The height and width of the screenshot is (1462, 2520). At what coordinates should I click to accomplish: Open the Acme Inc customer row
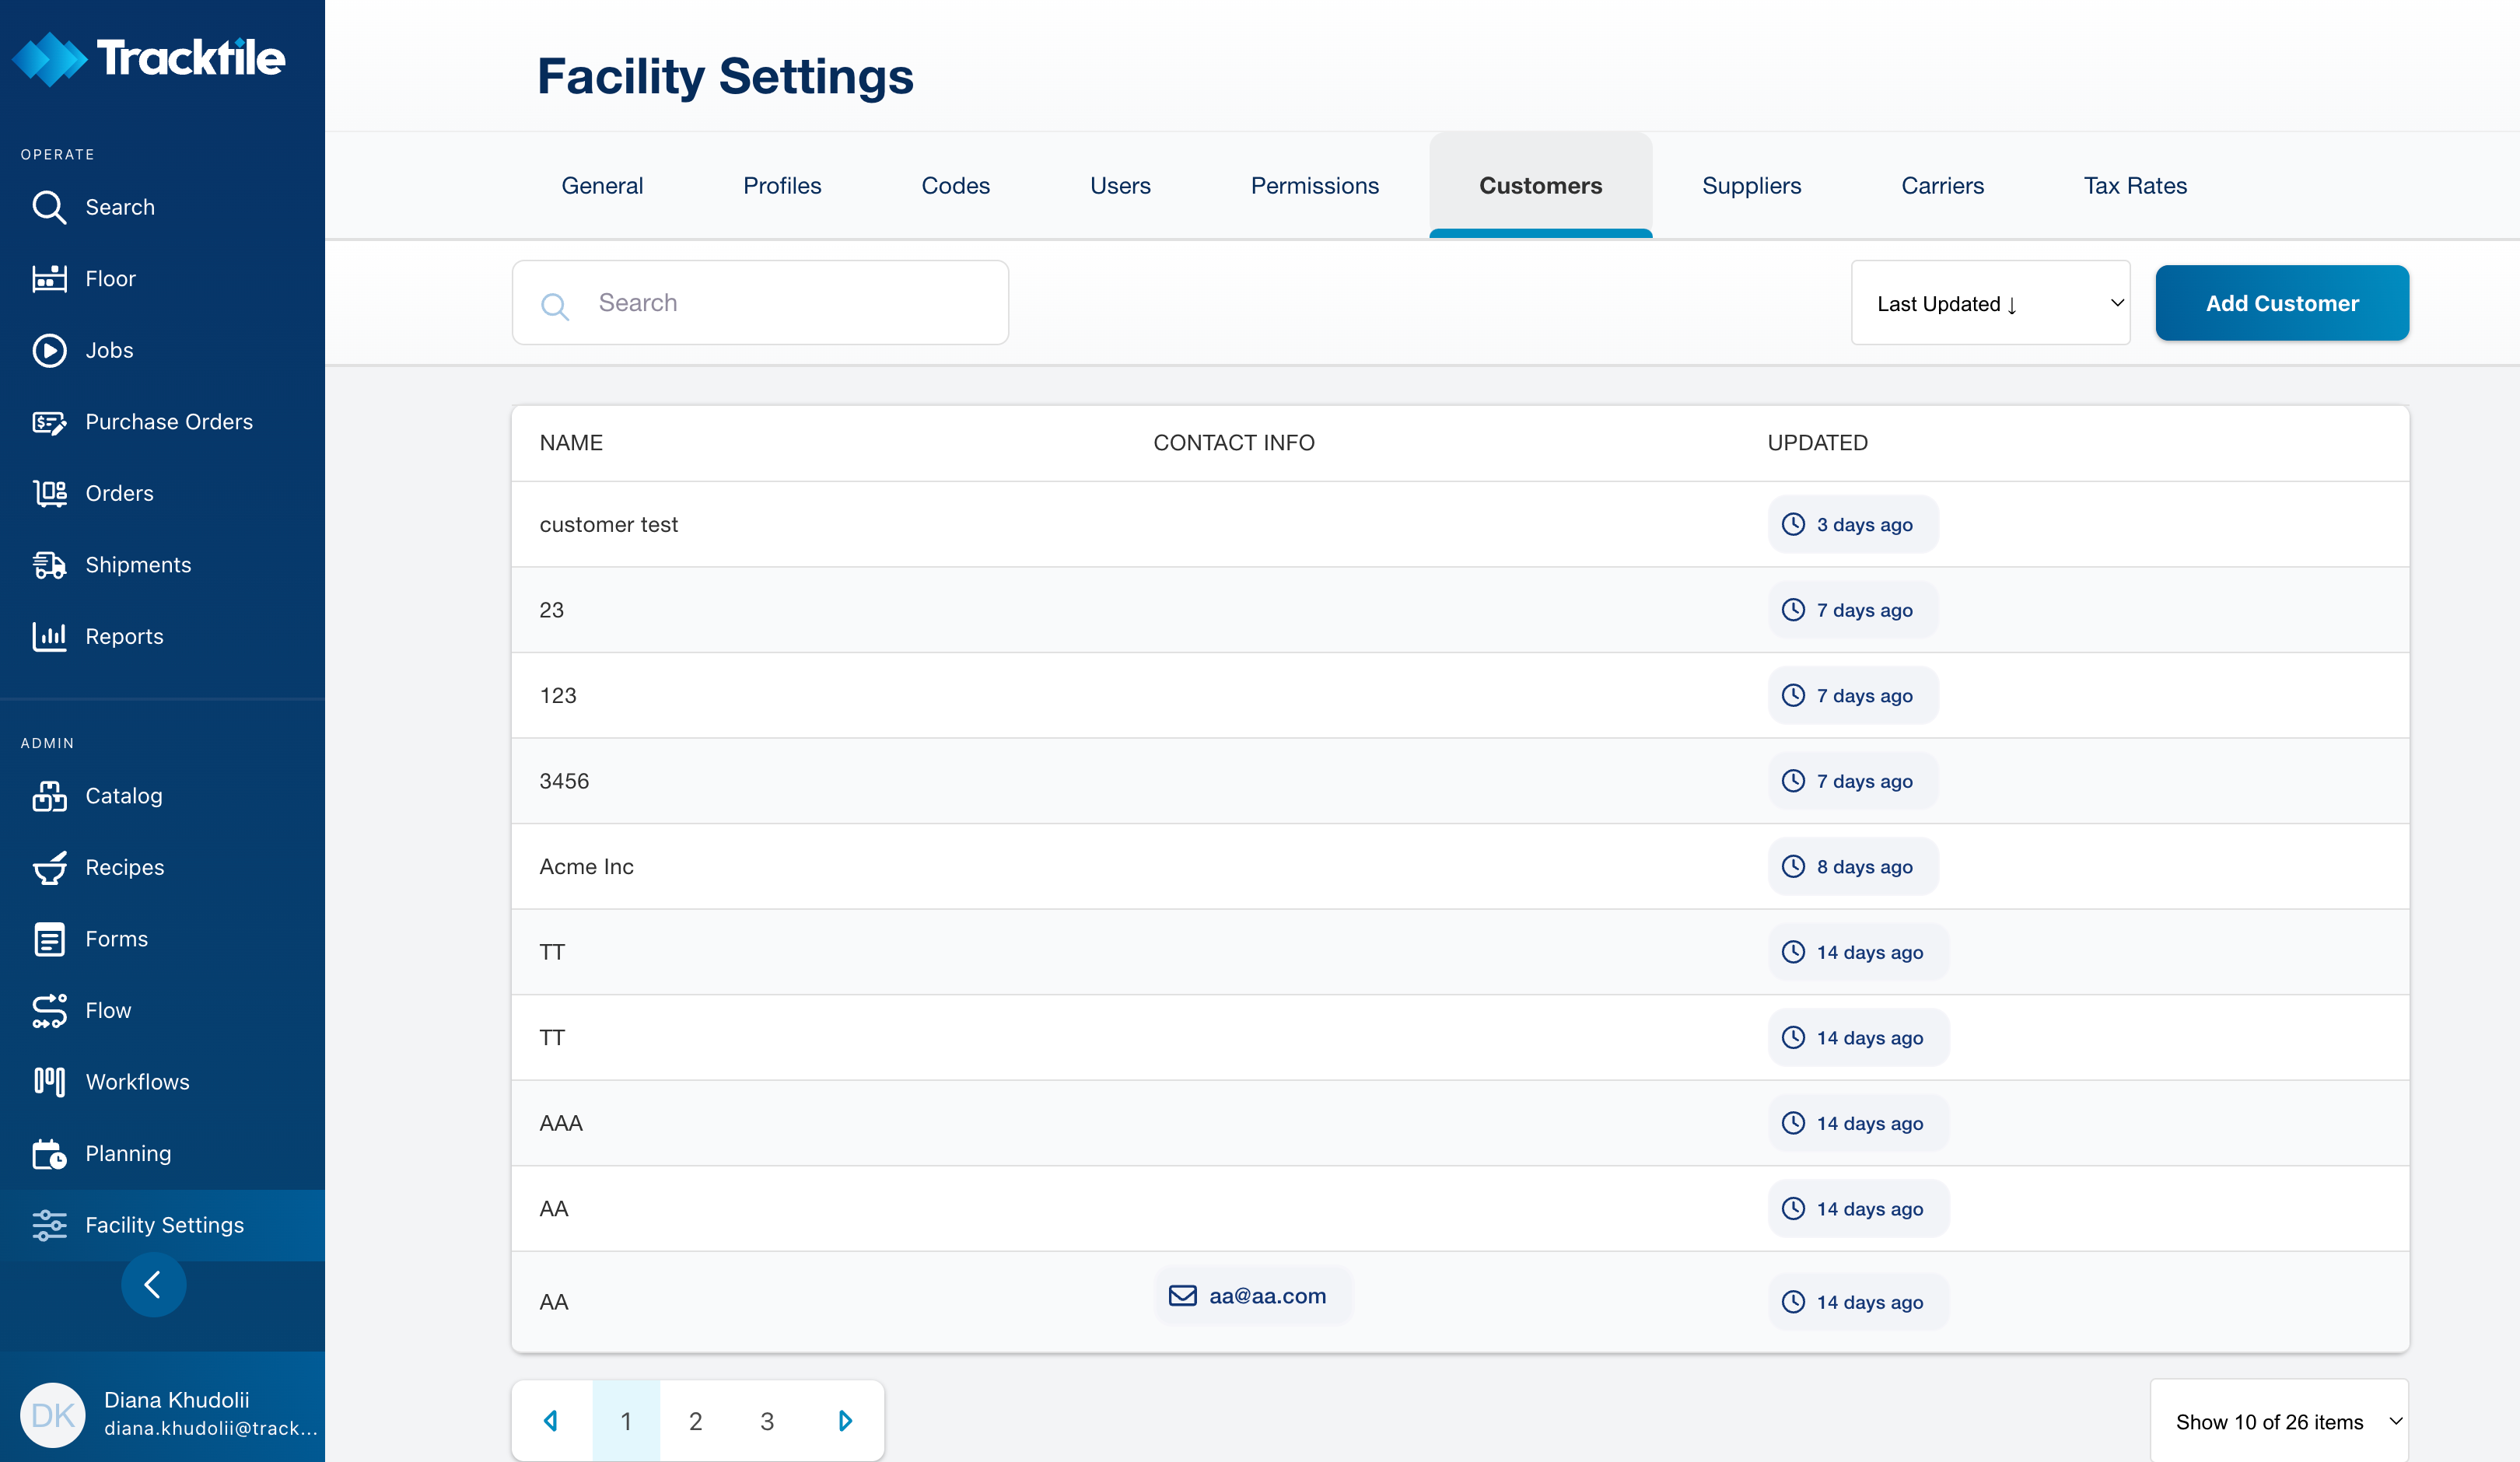pyautogui.click(x=587, y=867)
